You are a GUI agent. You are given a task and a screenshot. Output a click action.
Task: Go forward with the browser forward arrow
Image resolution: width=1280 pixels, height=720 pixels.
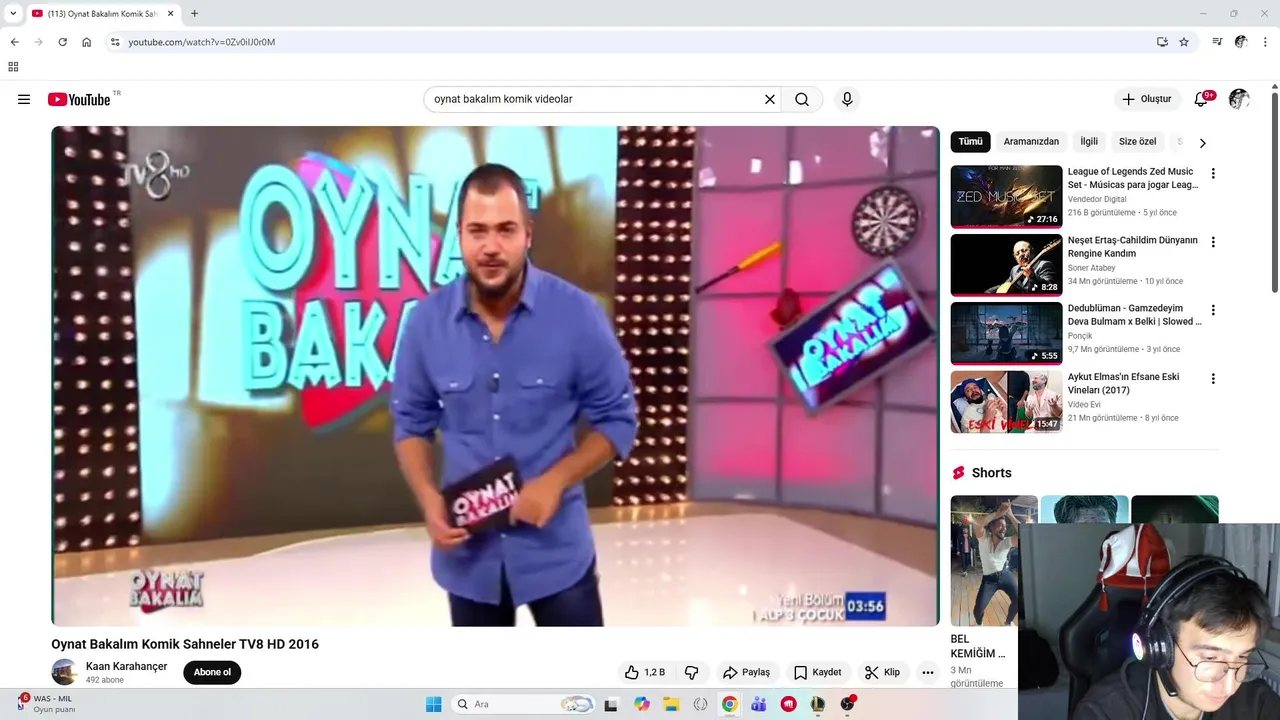pos(38,42)
